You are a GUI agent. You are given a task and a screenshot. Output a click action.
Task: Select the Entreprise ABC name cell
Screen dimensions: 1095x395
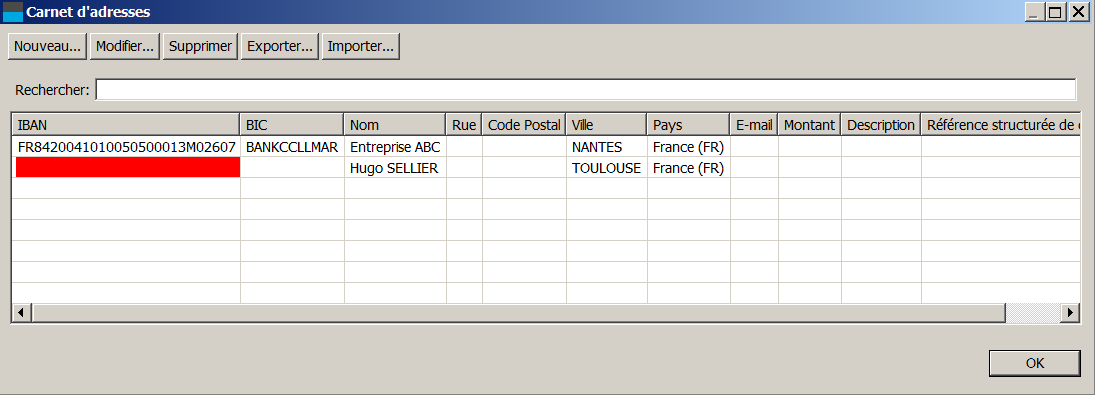(395, 147)
